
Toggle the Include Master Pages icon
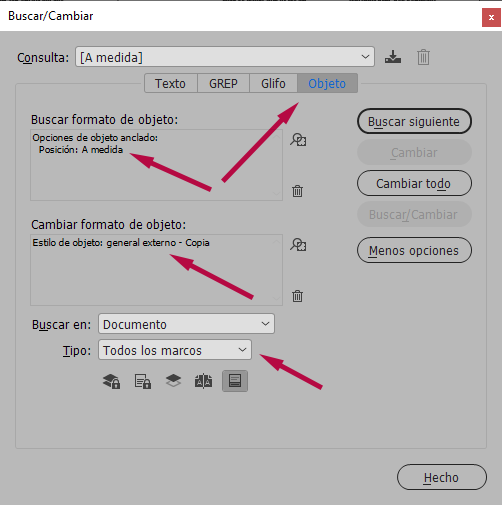coord(203,381)
